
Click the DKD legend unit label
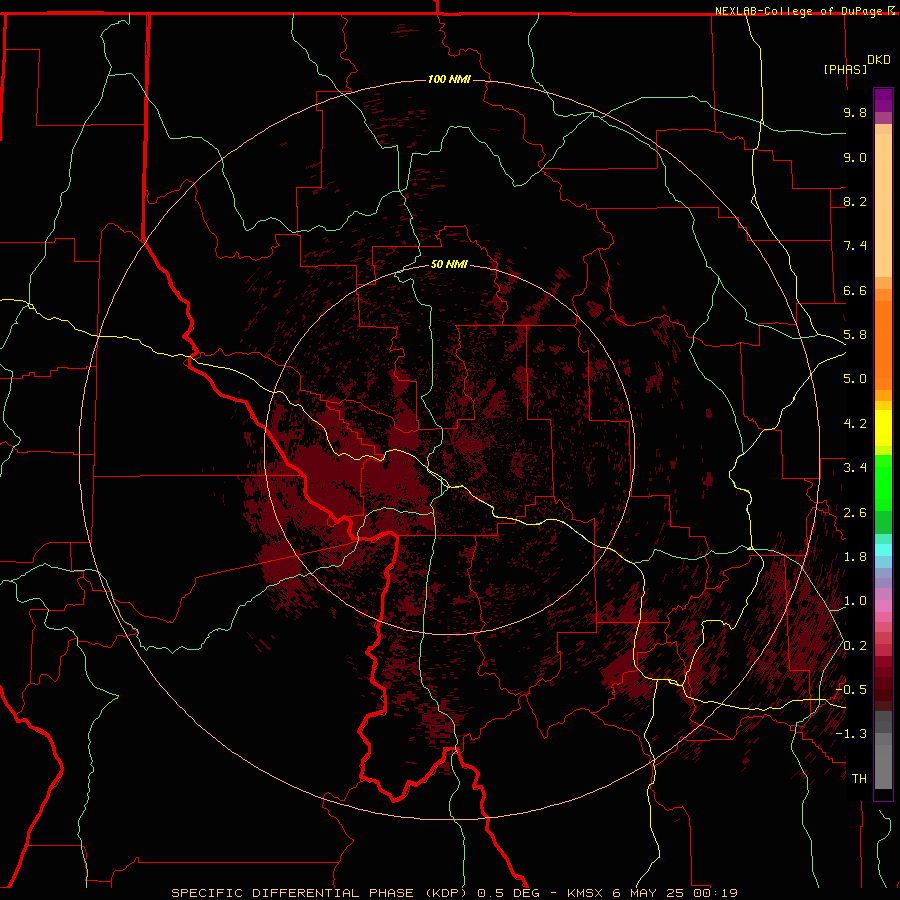[879, 60]
